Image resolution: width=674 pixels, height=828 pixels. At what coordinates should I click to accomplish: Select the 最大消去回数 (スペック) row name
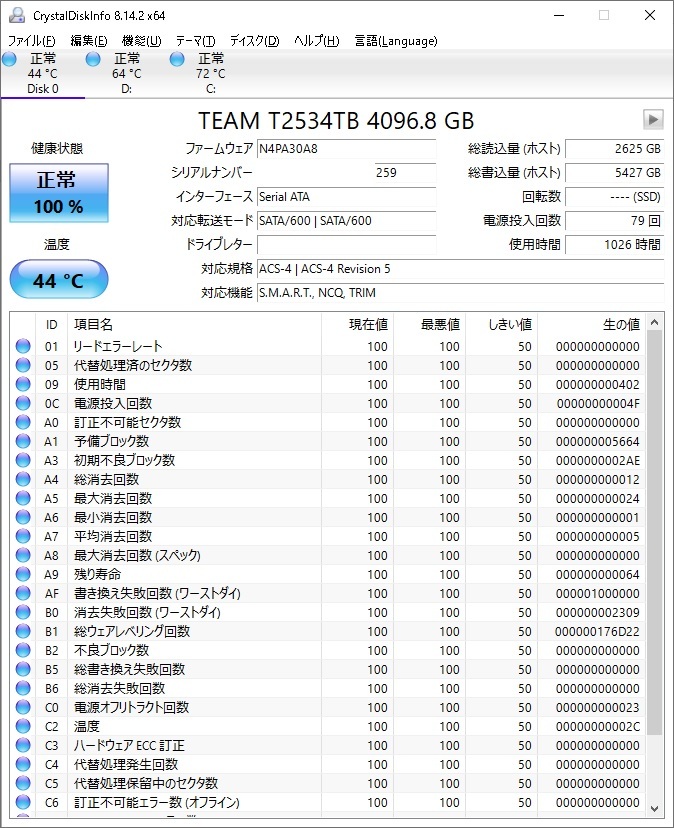137,555
